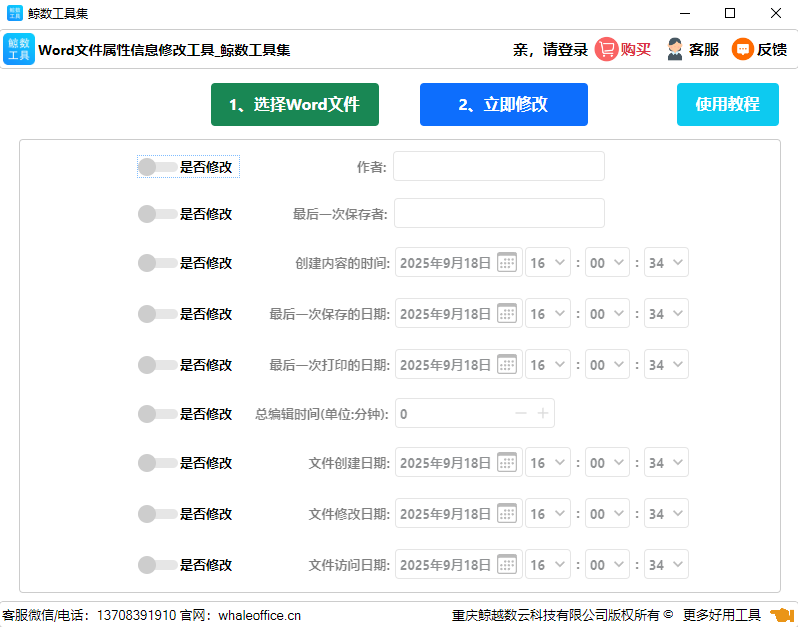Click the shopping cart 购买 icon
This screenshot has width=798, height=627.
[x=606, y=49]
